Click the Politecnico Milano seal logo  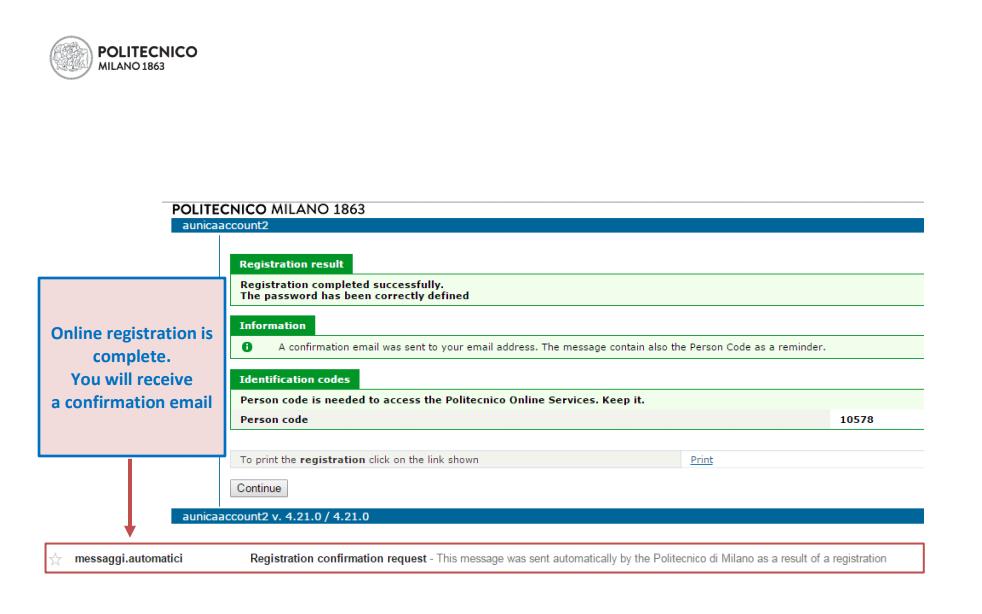(71, 58)
